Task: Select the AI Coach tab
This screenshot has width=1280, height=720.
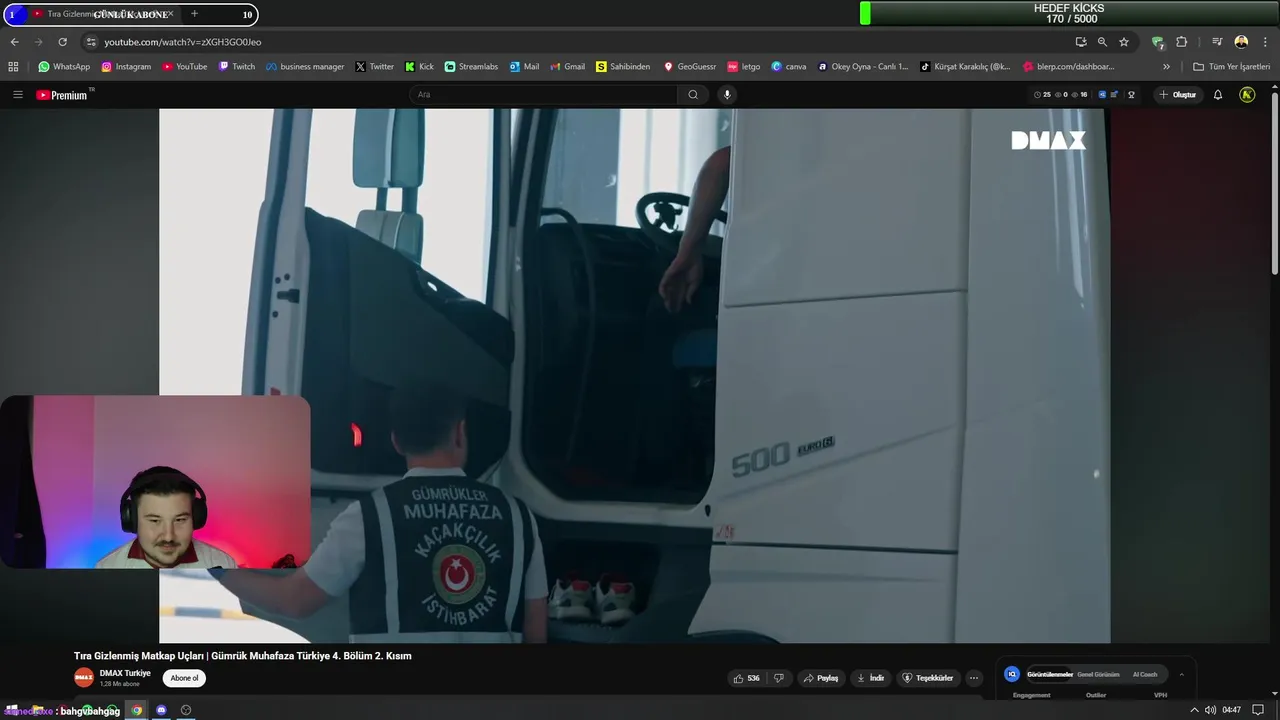Action: point(1145,674)
